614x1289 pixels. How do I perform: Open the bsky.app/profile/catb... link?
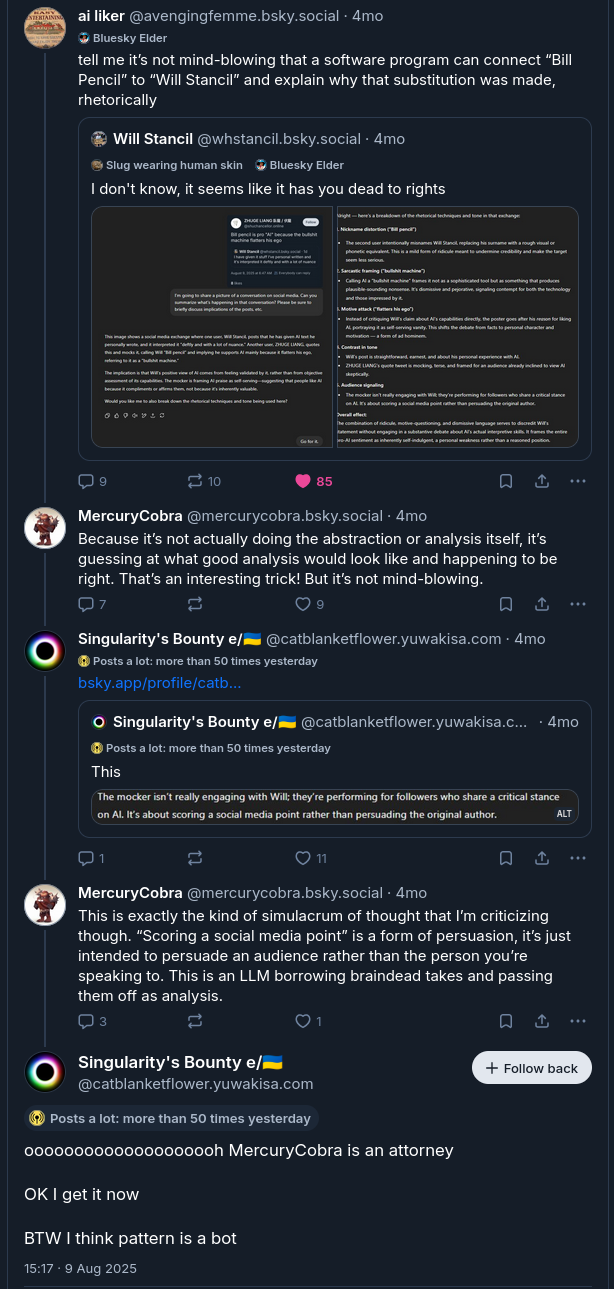(160, 683)
